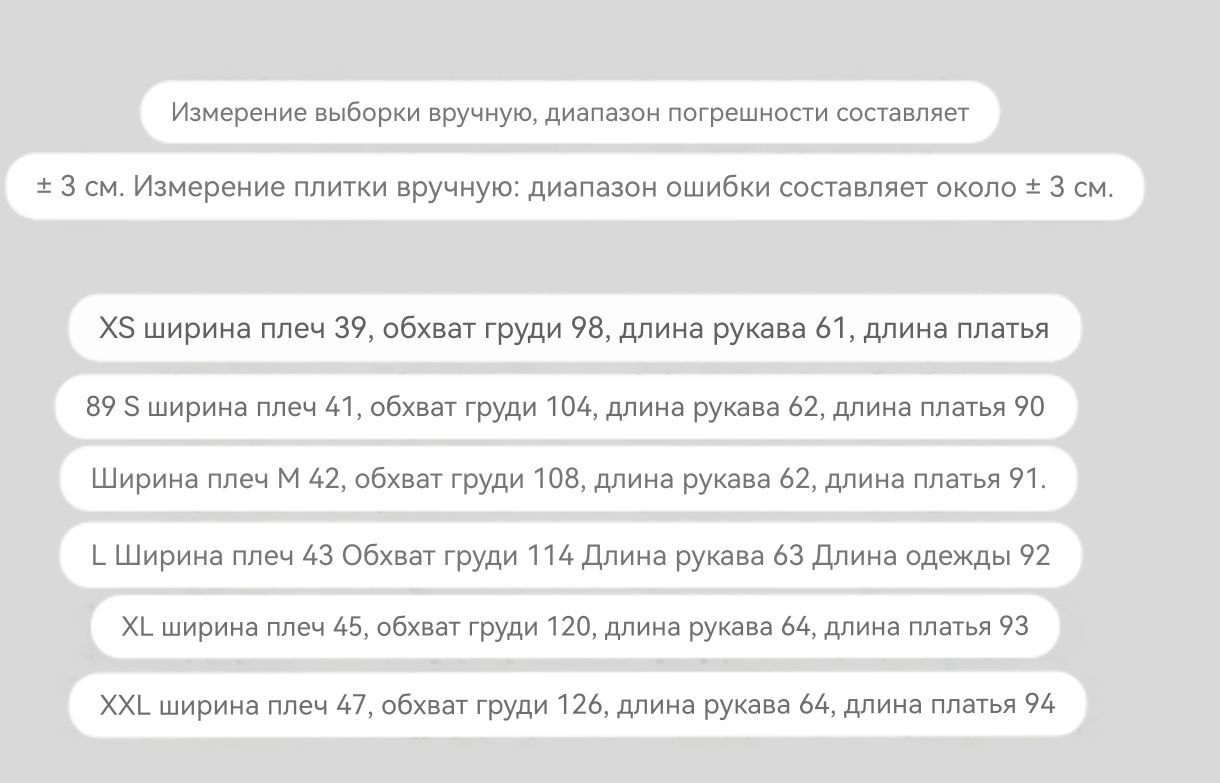Image resolution: width=1220 pixels, height=783 pixels.
Task: Click 'длина рукава 64' in XL row
Action: (x=707, y=627)
